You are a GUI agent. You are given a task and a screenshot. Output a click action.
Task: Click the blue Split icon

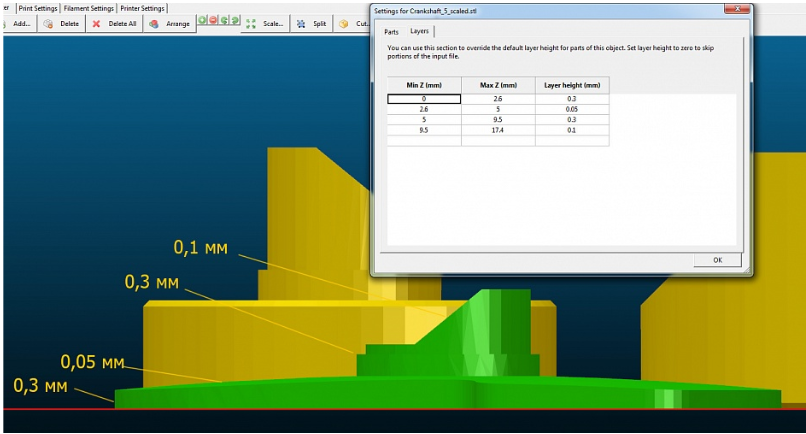(301, 24)
